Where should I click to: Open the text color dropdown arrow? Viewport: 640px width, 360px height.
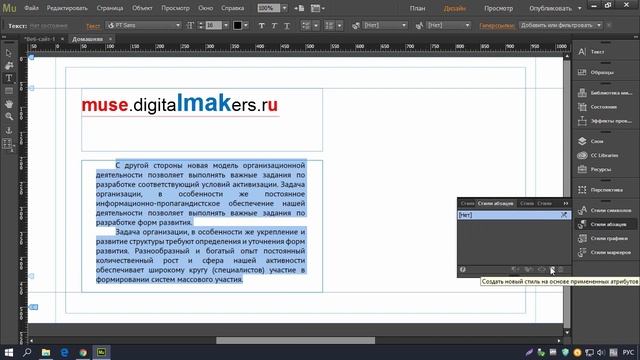246,25
